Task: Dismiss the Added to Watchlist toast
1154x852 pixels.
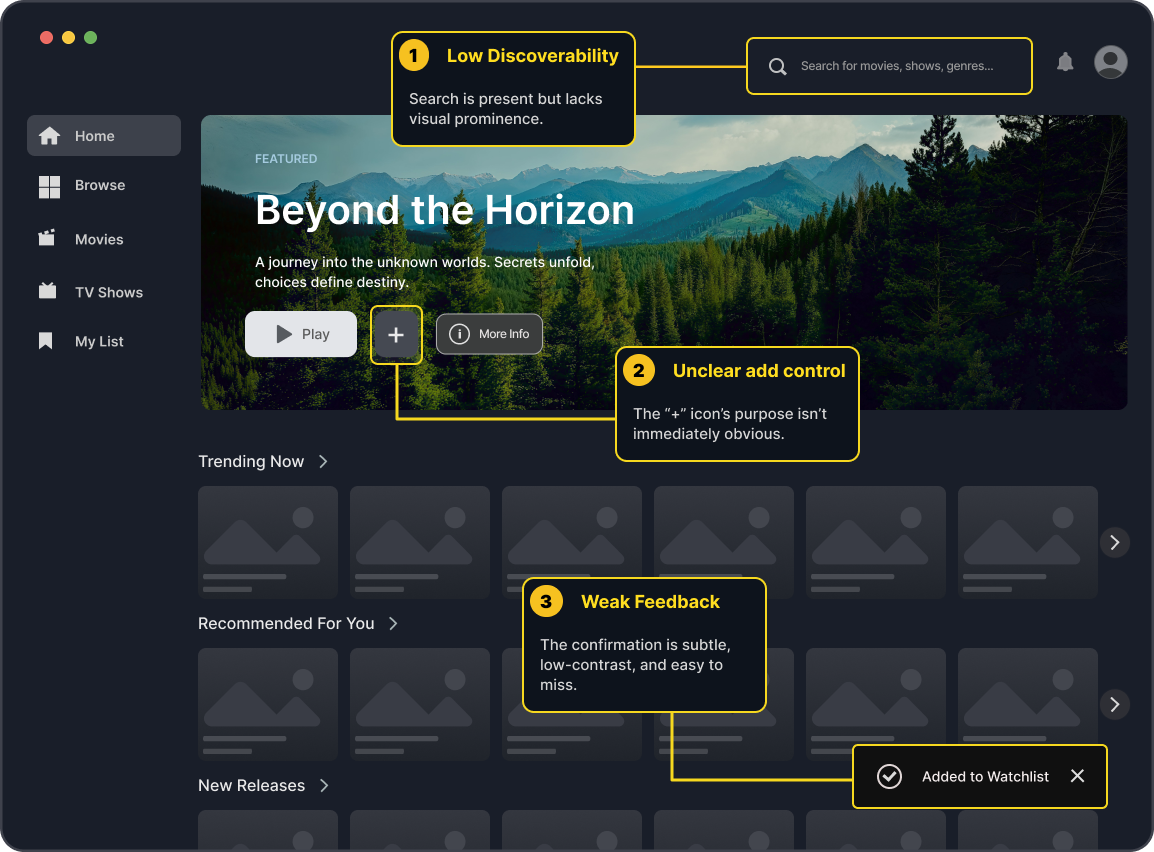Action: pyautogui.click(x=1077, y=776)
